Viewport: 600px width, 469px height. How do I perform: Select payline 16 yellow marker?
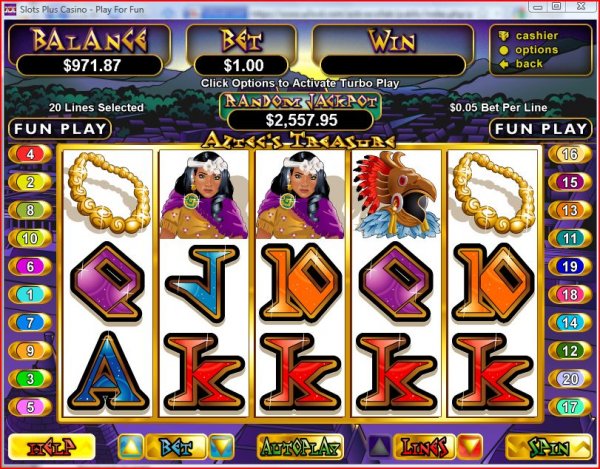(570, 154)
